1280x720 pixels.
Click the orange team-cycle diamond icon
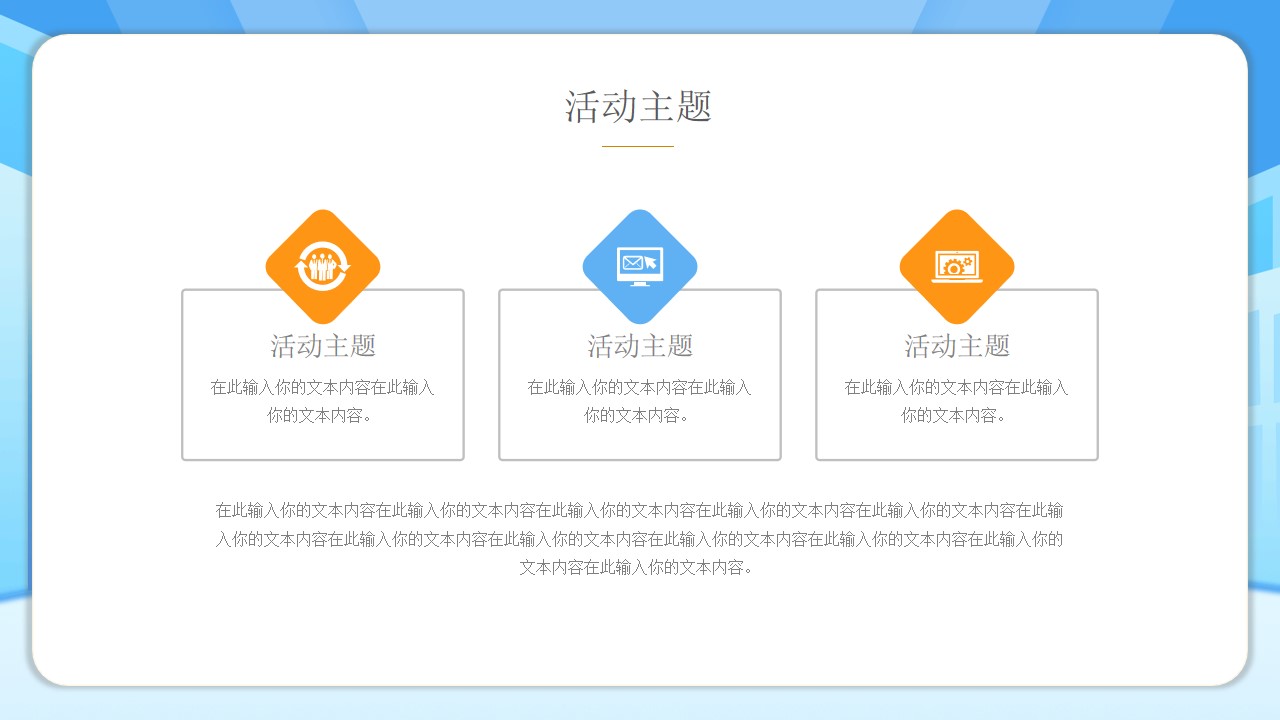point(323,267)
